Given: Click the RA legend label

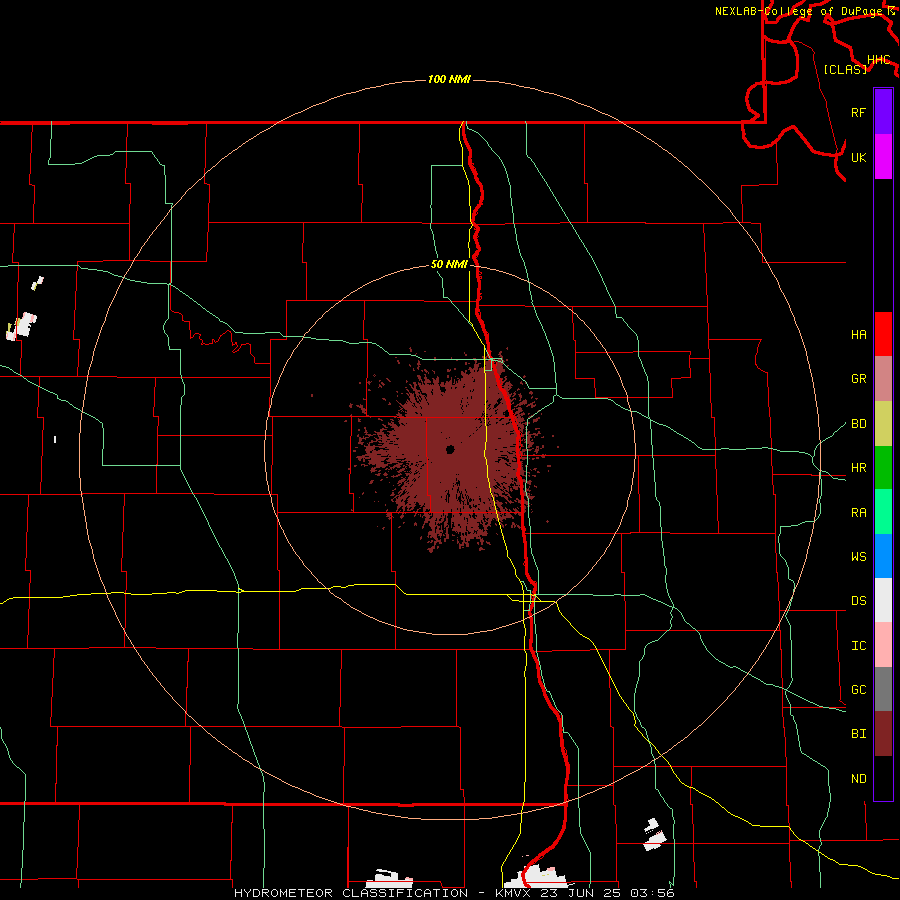Looking at the screenshot, I should 858,512.
